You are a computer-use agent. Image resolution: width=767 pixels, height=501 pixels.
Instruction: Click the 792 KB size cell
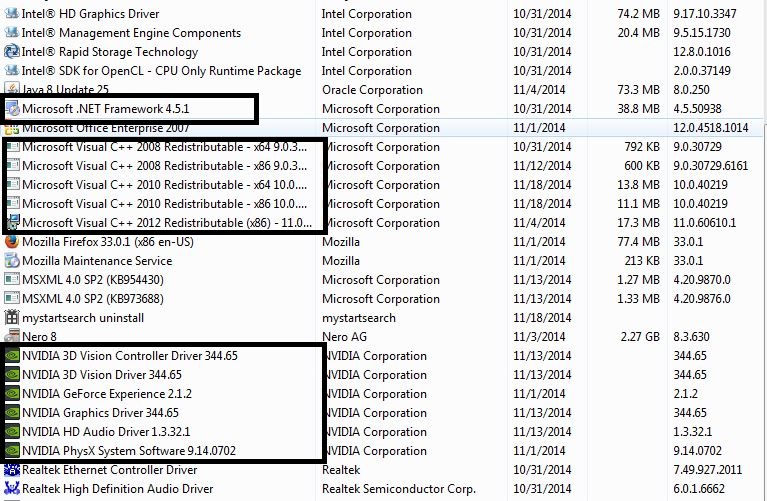click(x=642, y=147)
